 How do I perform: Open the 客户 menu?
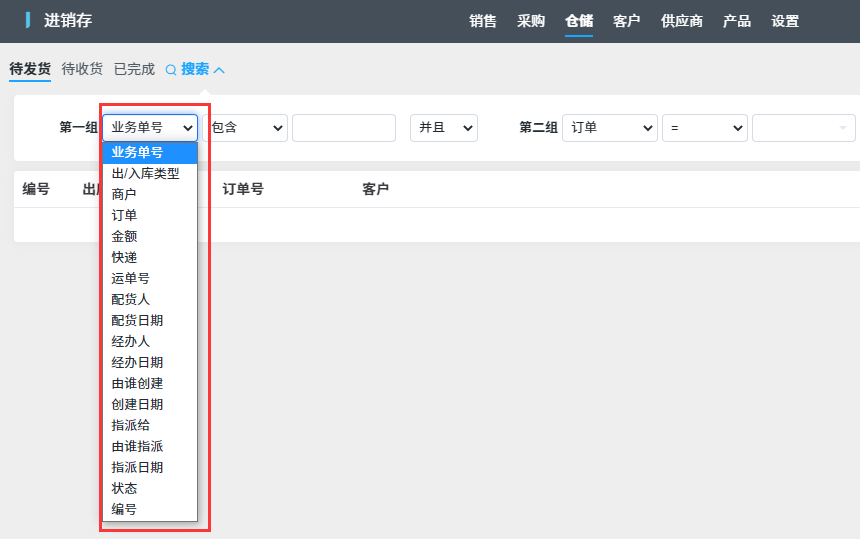click(x=627, y=21)
